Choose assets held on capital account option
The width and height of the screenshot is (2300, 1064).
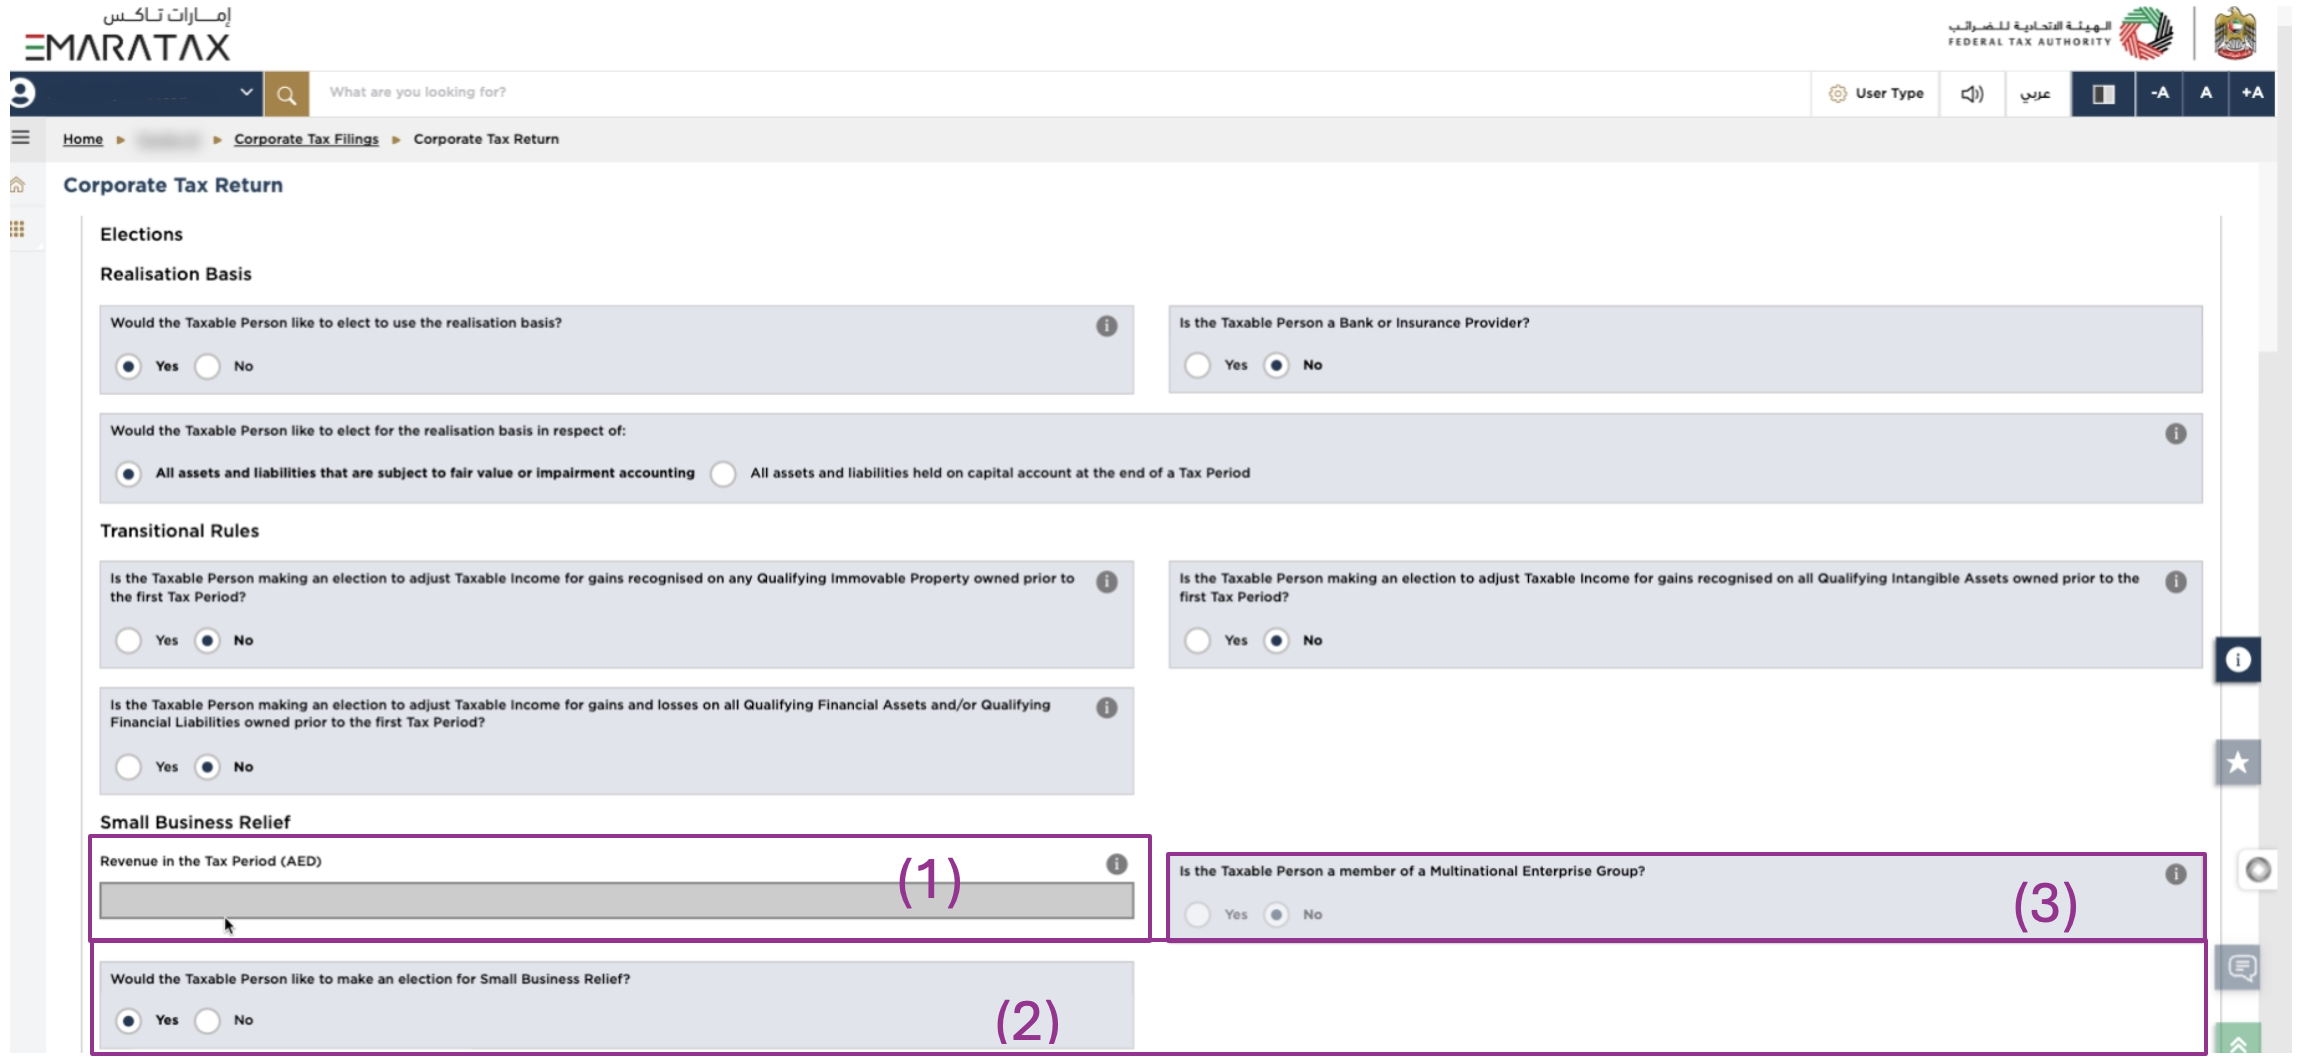(723, 474)
